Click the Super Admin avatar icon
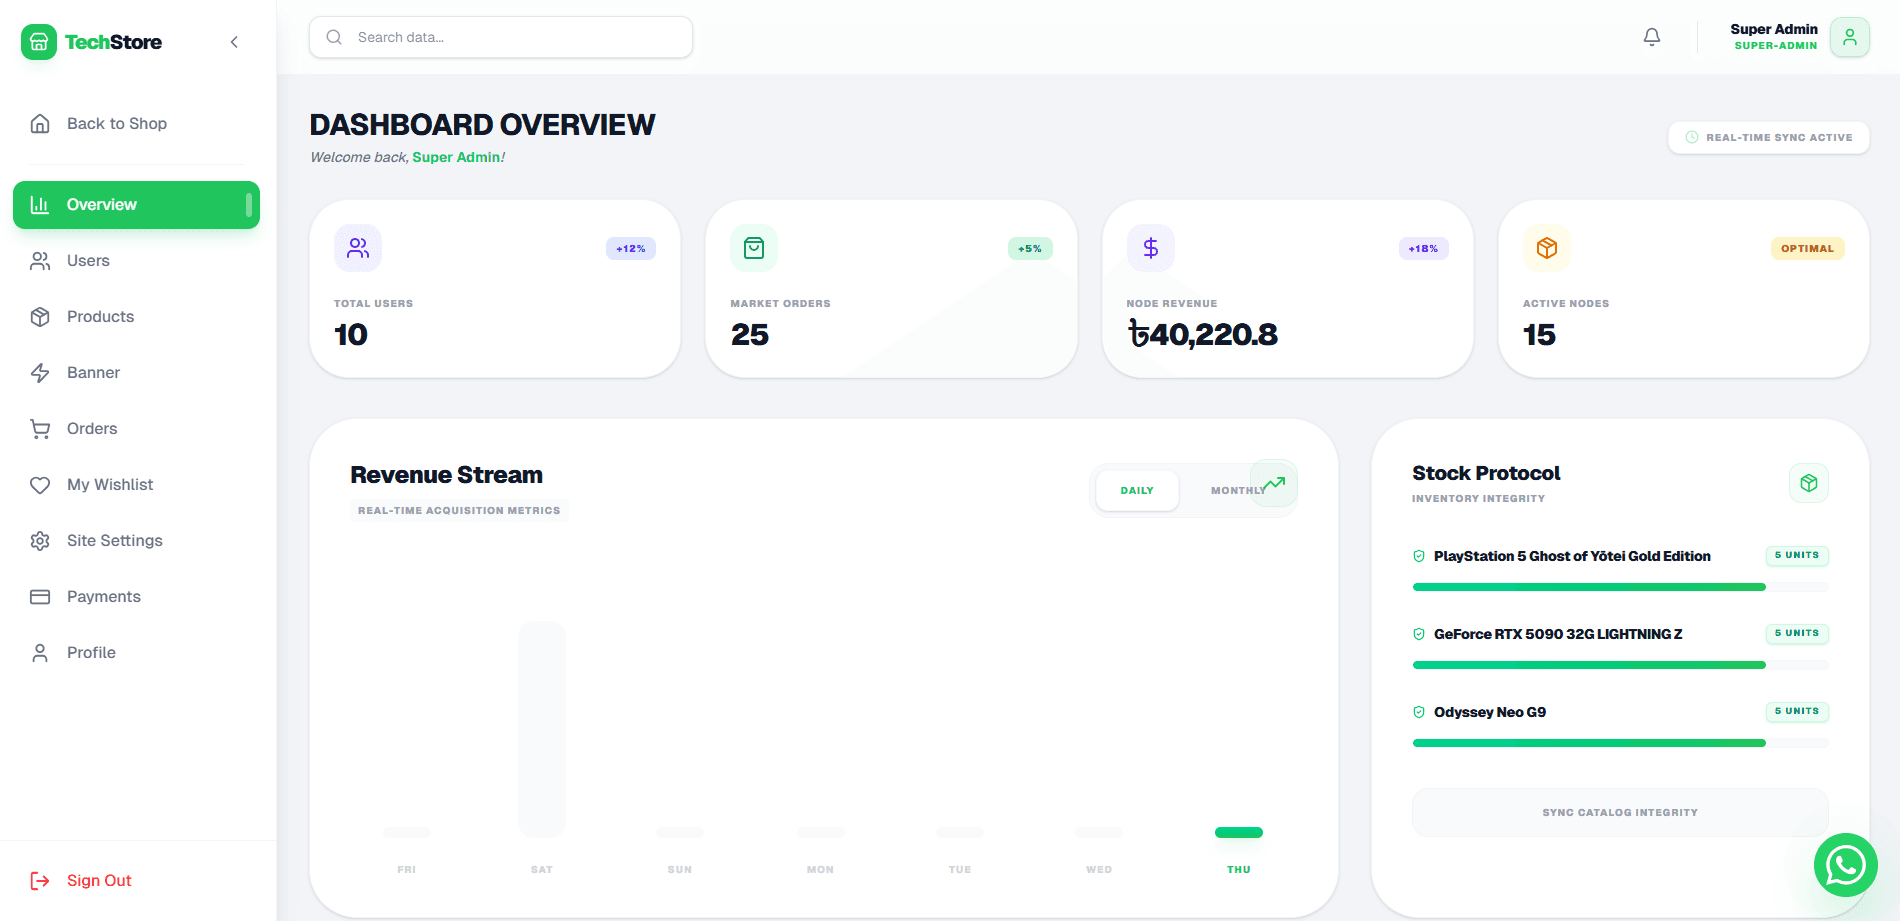The width and height of the screenshot is (1900, 921). [1850, 37]
